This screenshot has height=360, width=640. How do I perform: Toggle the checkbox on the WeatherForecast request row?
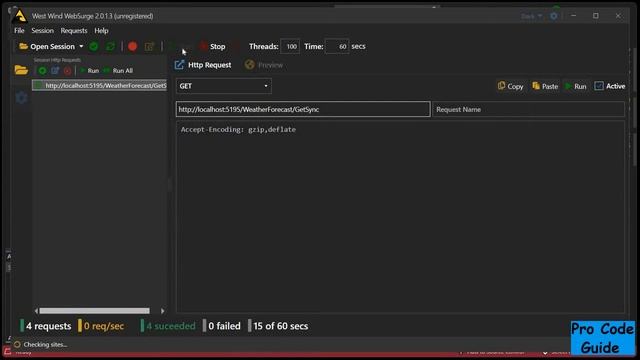[38, 85]
